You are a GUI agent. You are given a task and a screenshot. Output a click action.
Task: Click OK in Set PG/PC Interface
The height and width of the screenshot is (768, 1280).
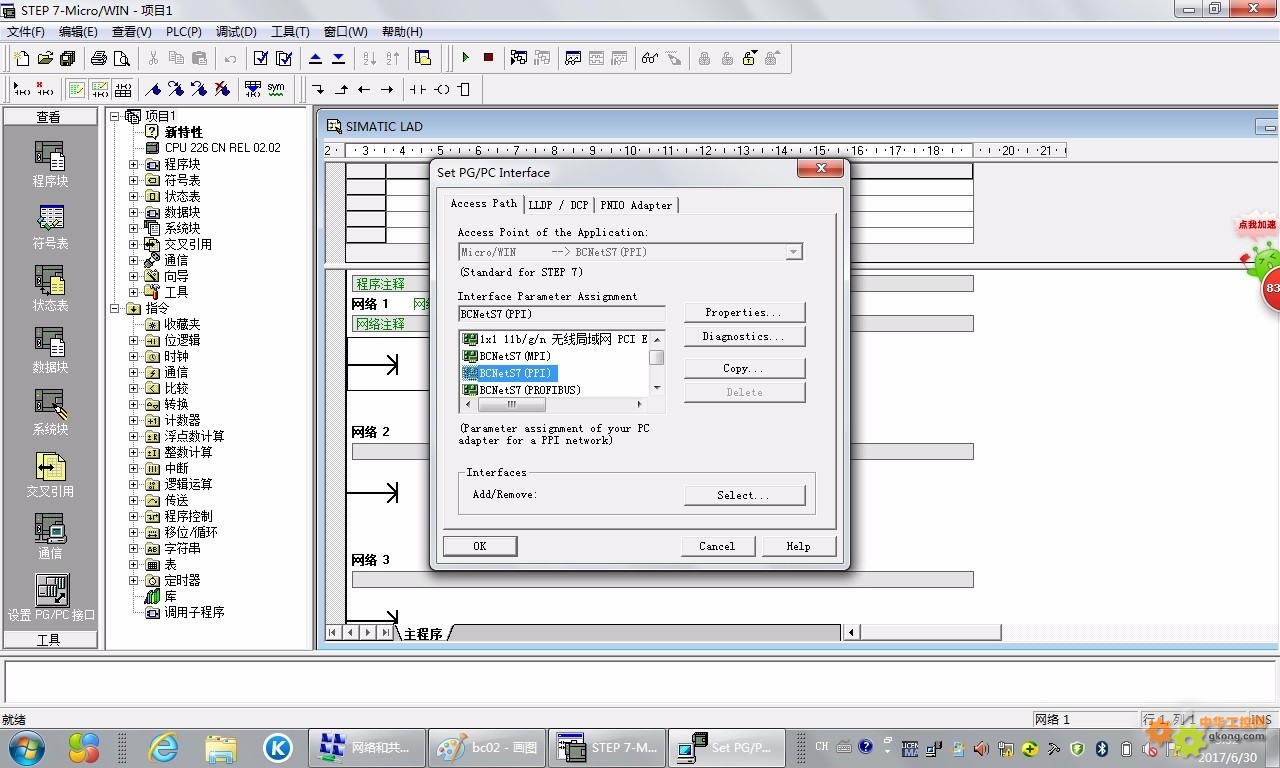tap(480, 546)
